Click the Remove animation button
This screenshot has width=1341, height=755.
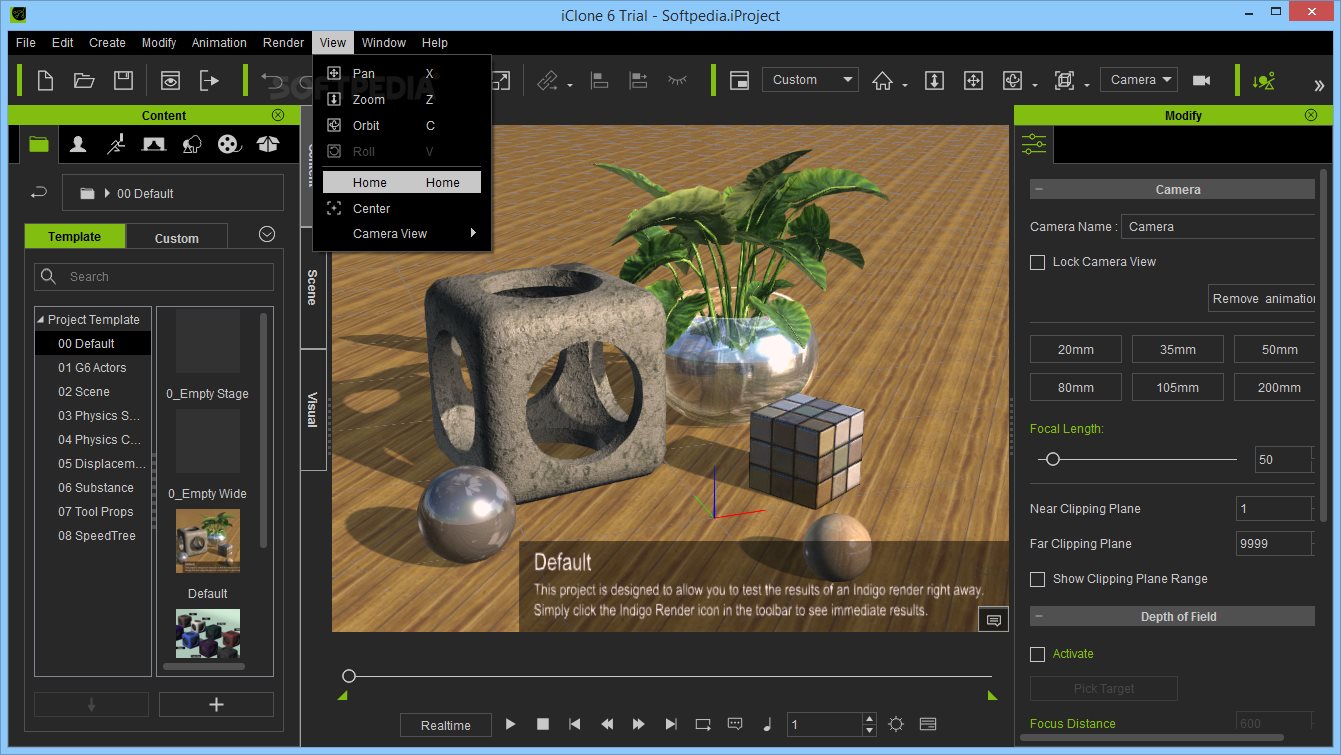pyautogui.click(x=1262, y=298)
